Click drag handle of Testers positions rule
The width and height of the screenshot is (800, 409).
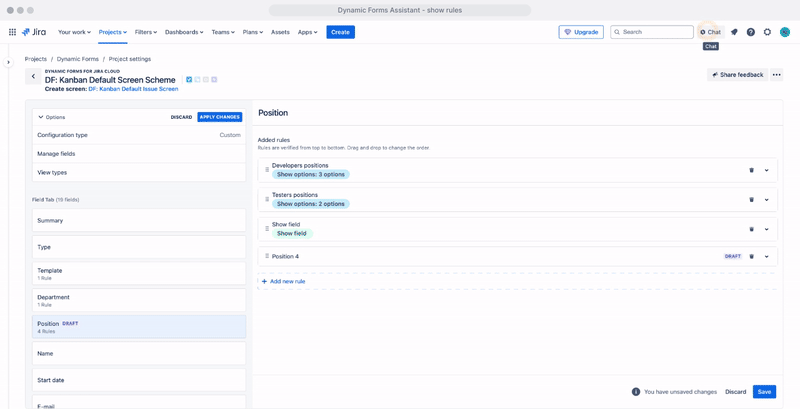267,199
